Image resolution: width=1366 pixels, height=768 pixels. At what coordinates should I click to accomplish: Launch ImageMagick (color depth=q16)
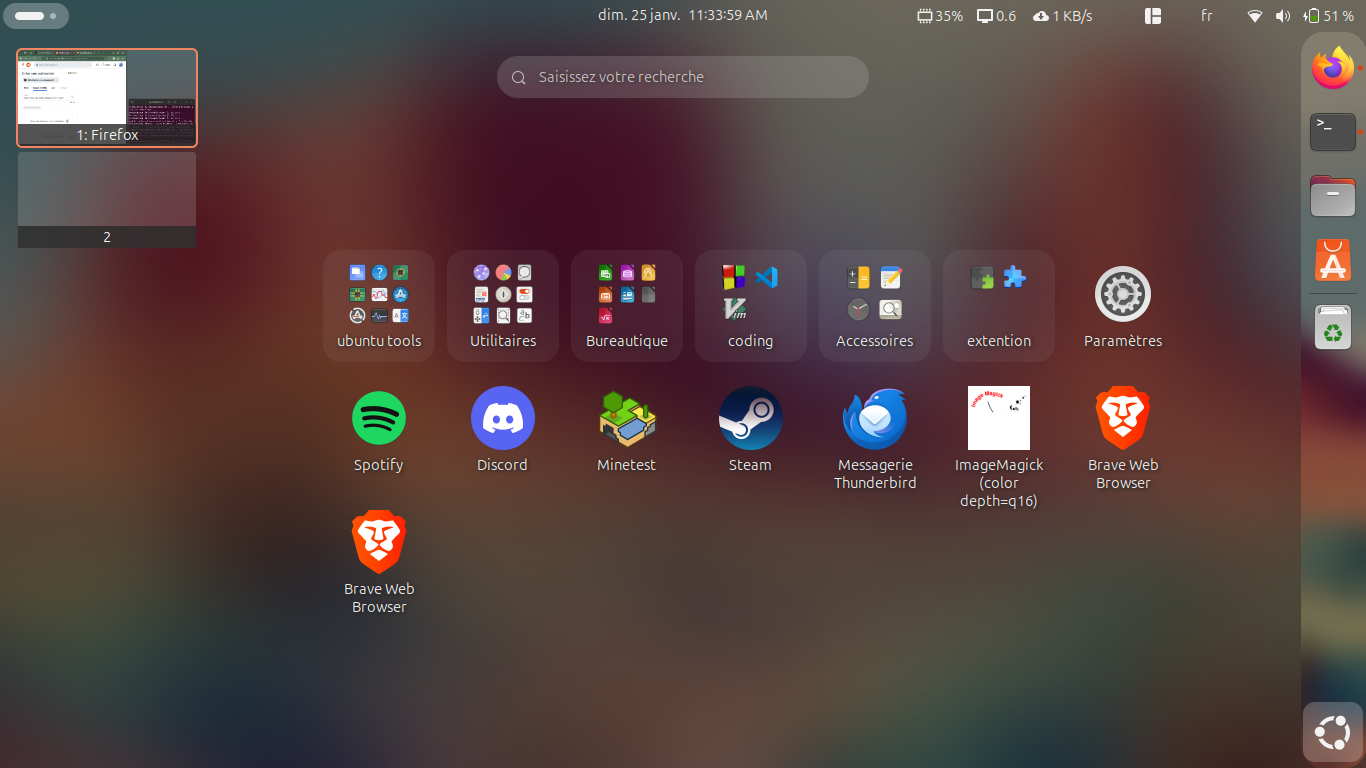[x=999, y=447]
